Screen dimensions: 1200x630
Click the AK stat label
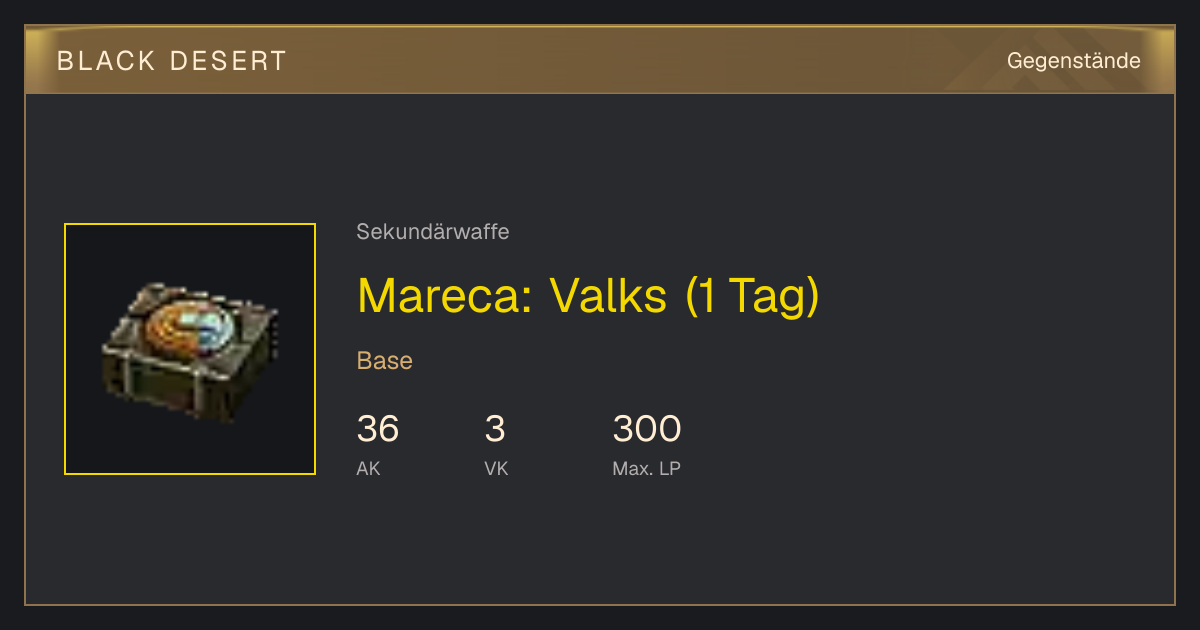tap(368, 468)
